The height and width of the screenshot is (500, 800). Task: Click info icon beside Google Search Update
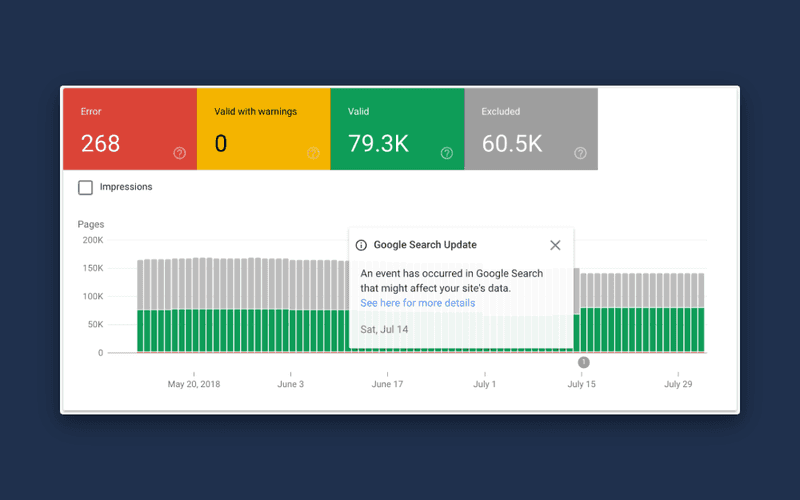click(361, 245)
